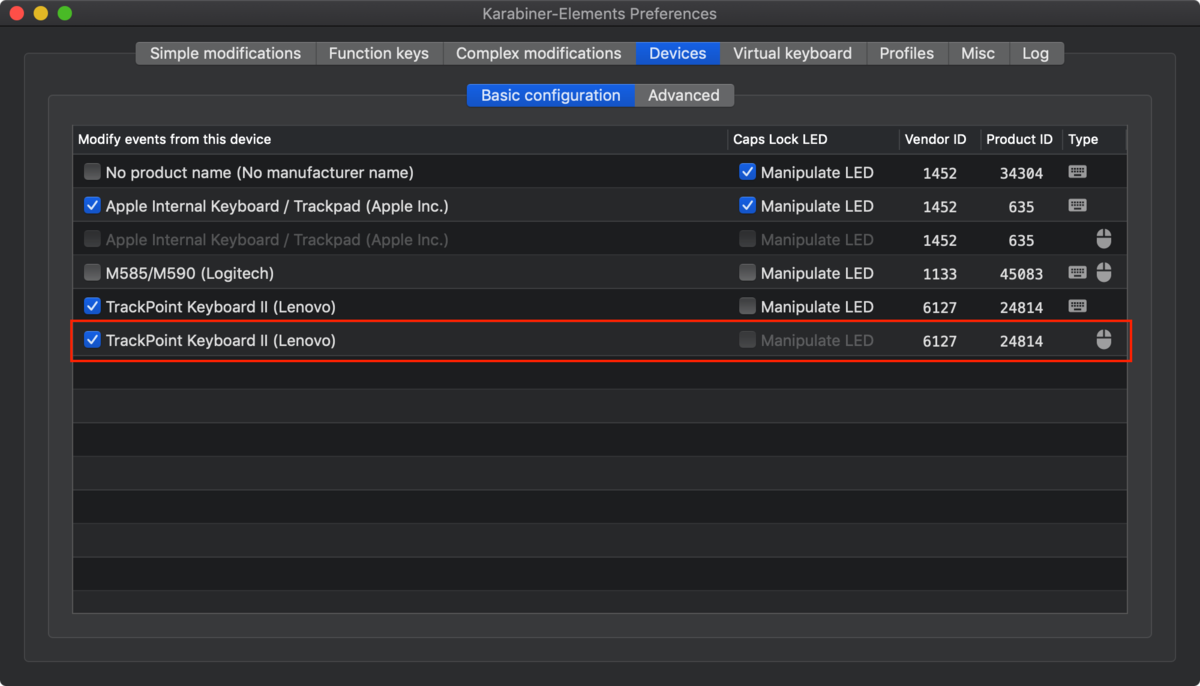This screenshot has width=1200, height=686.
Task: Open the Misc tab
Action: point(978,53)
